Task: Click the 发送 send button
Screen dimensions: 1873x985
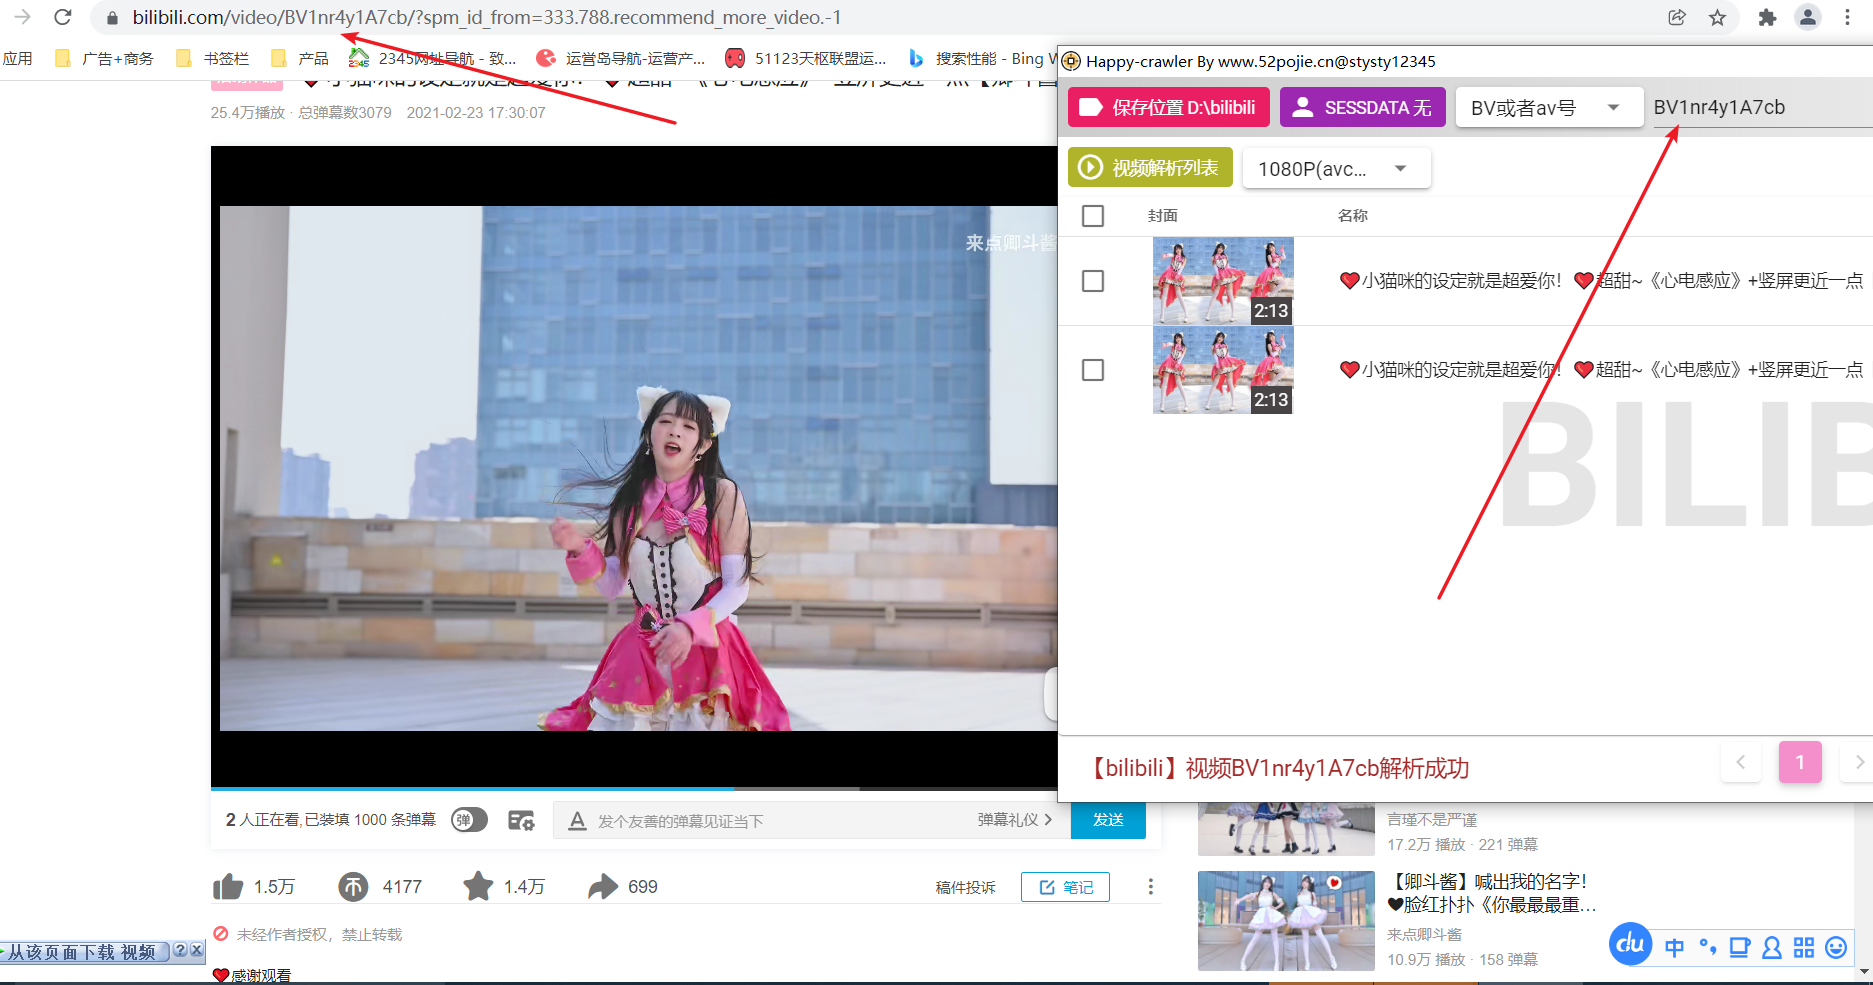Action: [x=1107, y=820]
